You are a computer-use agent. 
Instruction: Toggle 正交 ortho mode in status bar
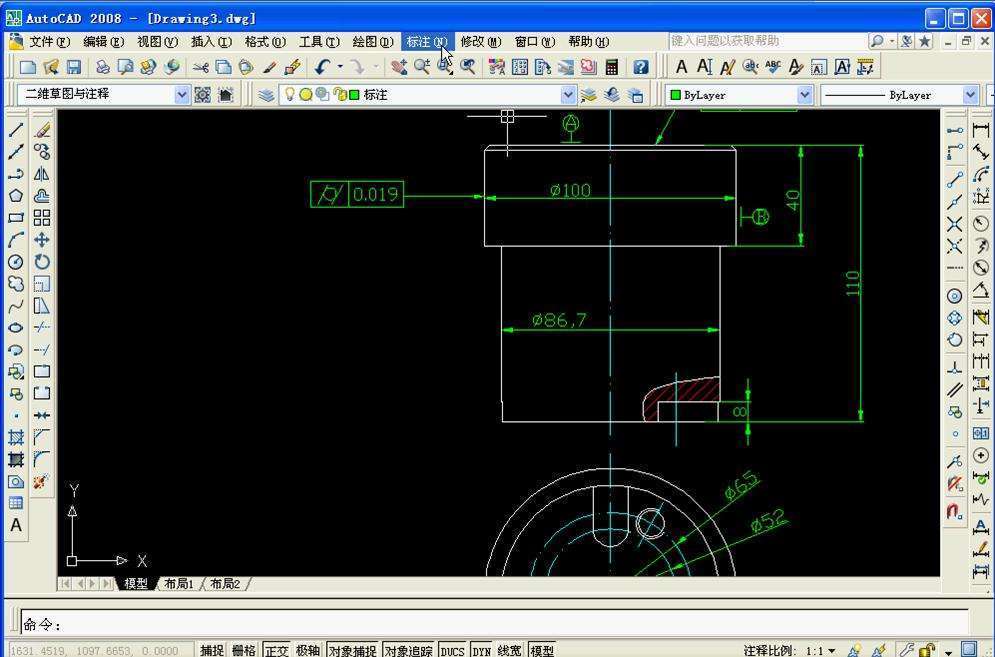(x=276, y=650)
